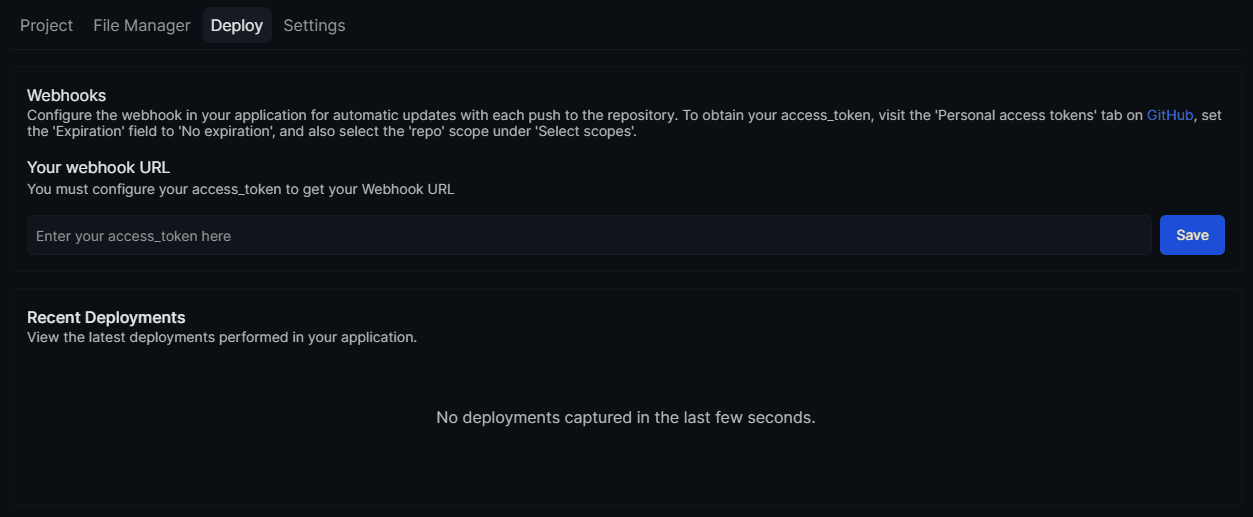This screenshot has width=1253, height=517.
Task: Click the Save button
Action: (x=1192, y=235)
